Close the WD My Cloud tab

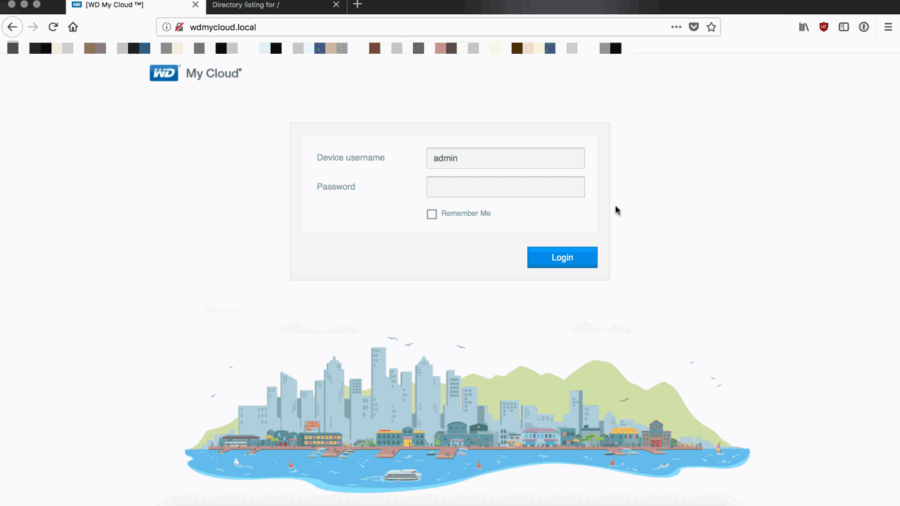click(195, 5)
